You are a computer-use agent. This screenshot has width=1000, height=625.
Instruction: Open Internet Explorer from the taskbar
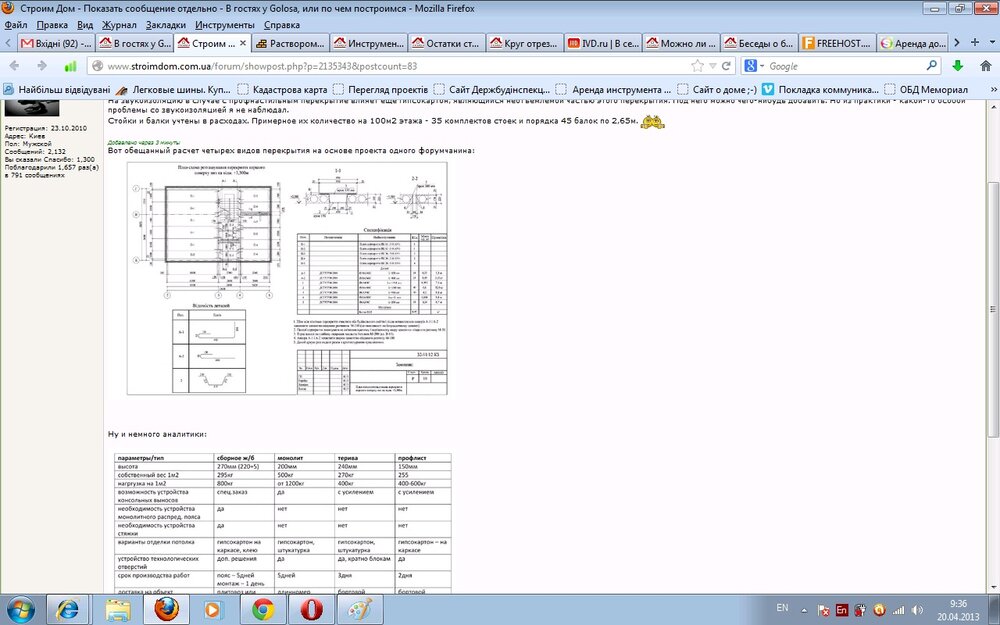tap(69, 609)
